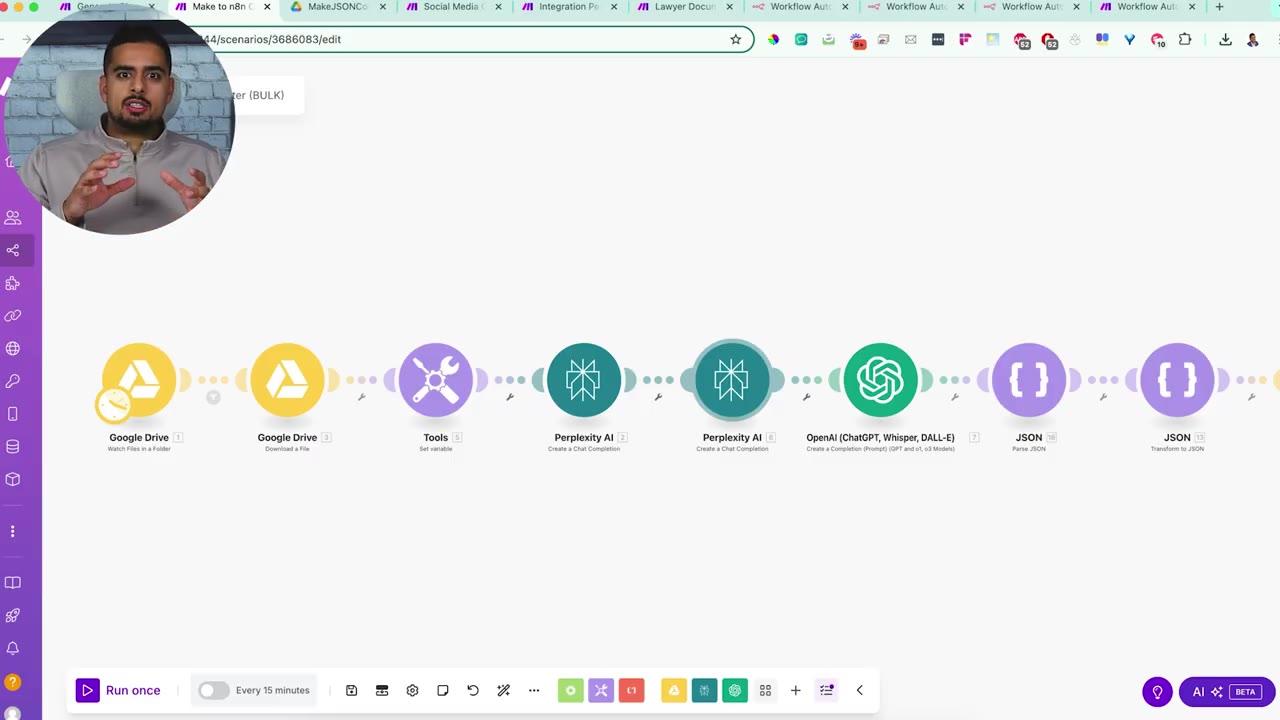Open What's new rocket icon in sidebar
This screenshot has height=720, width=1280.
[13, 616]
